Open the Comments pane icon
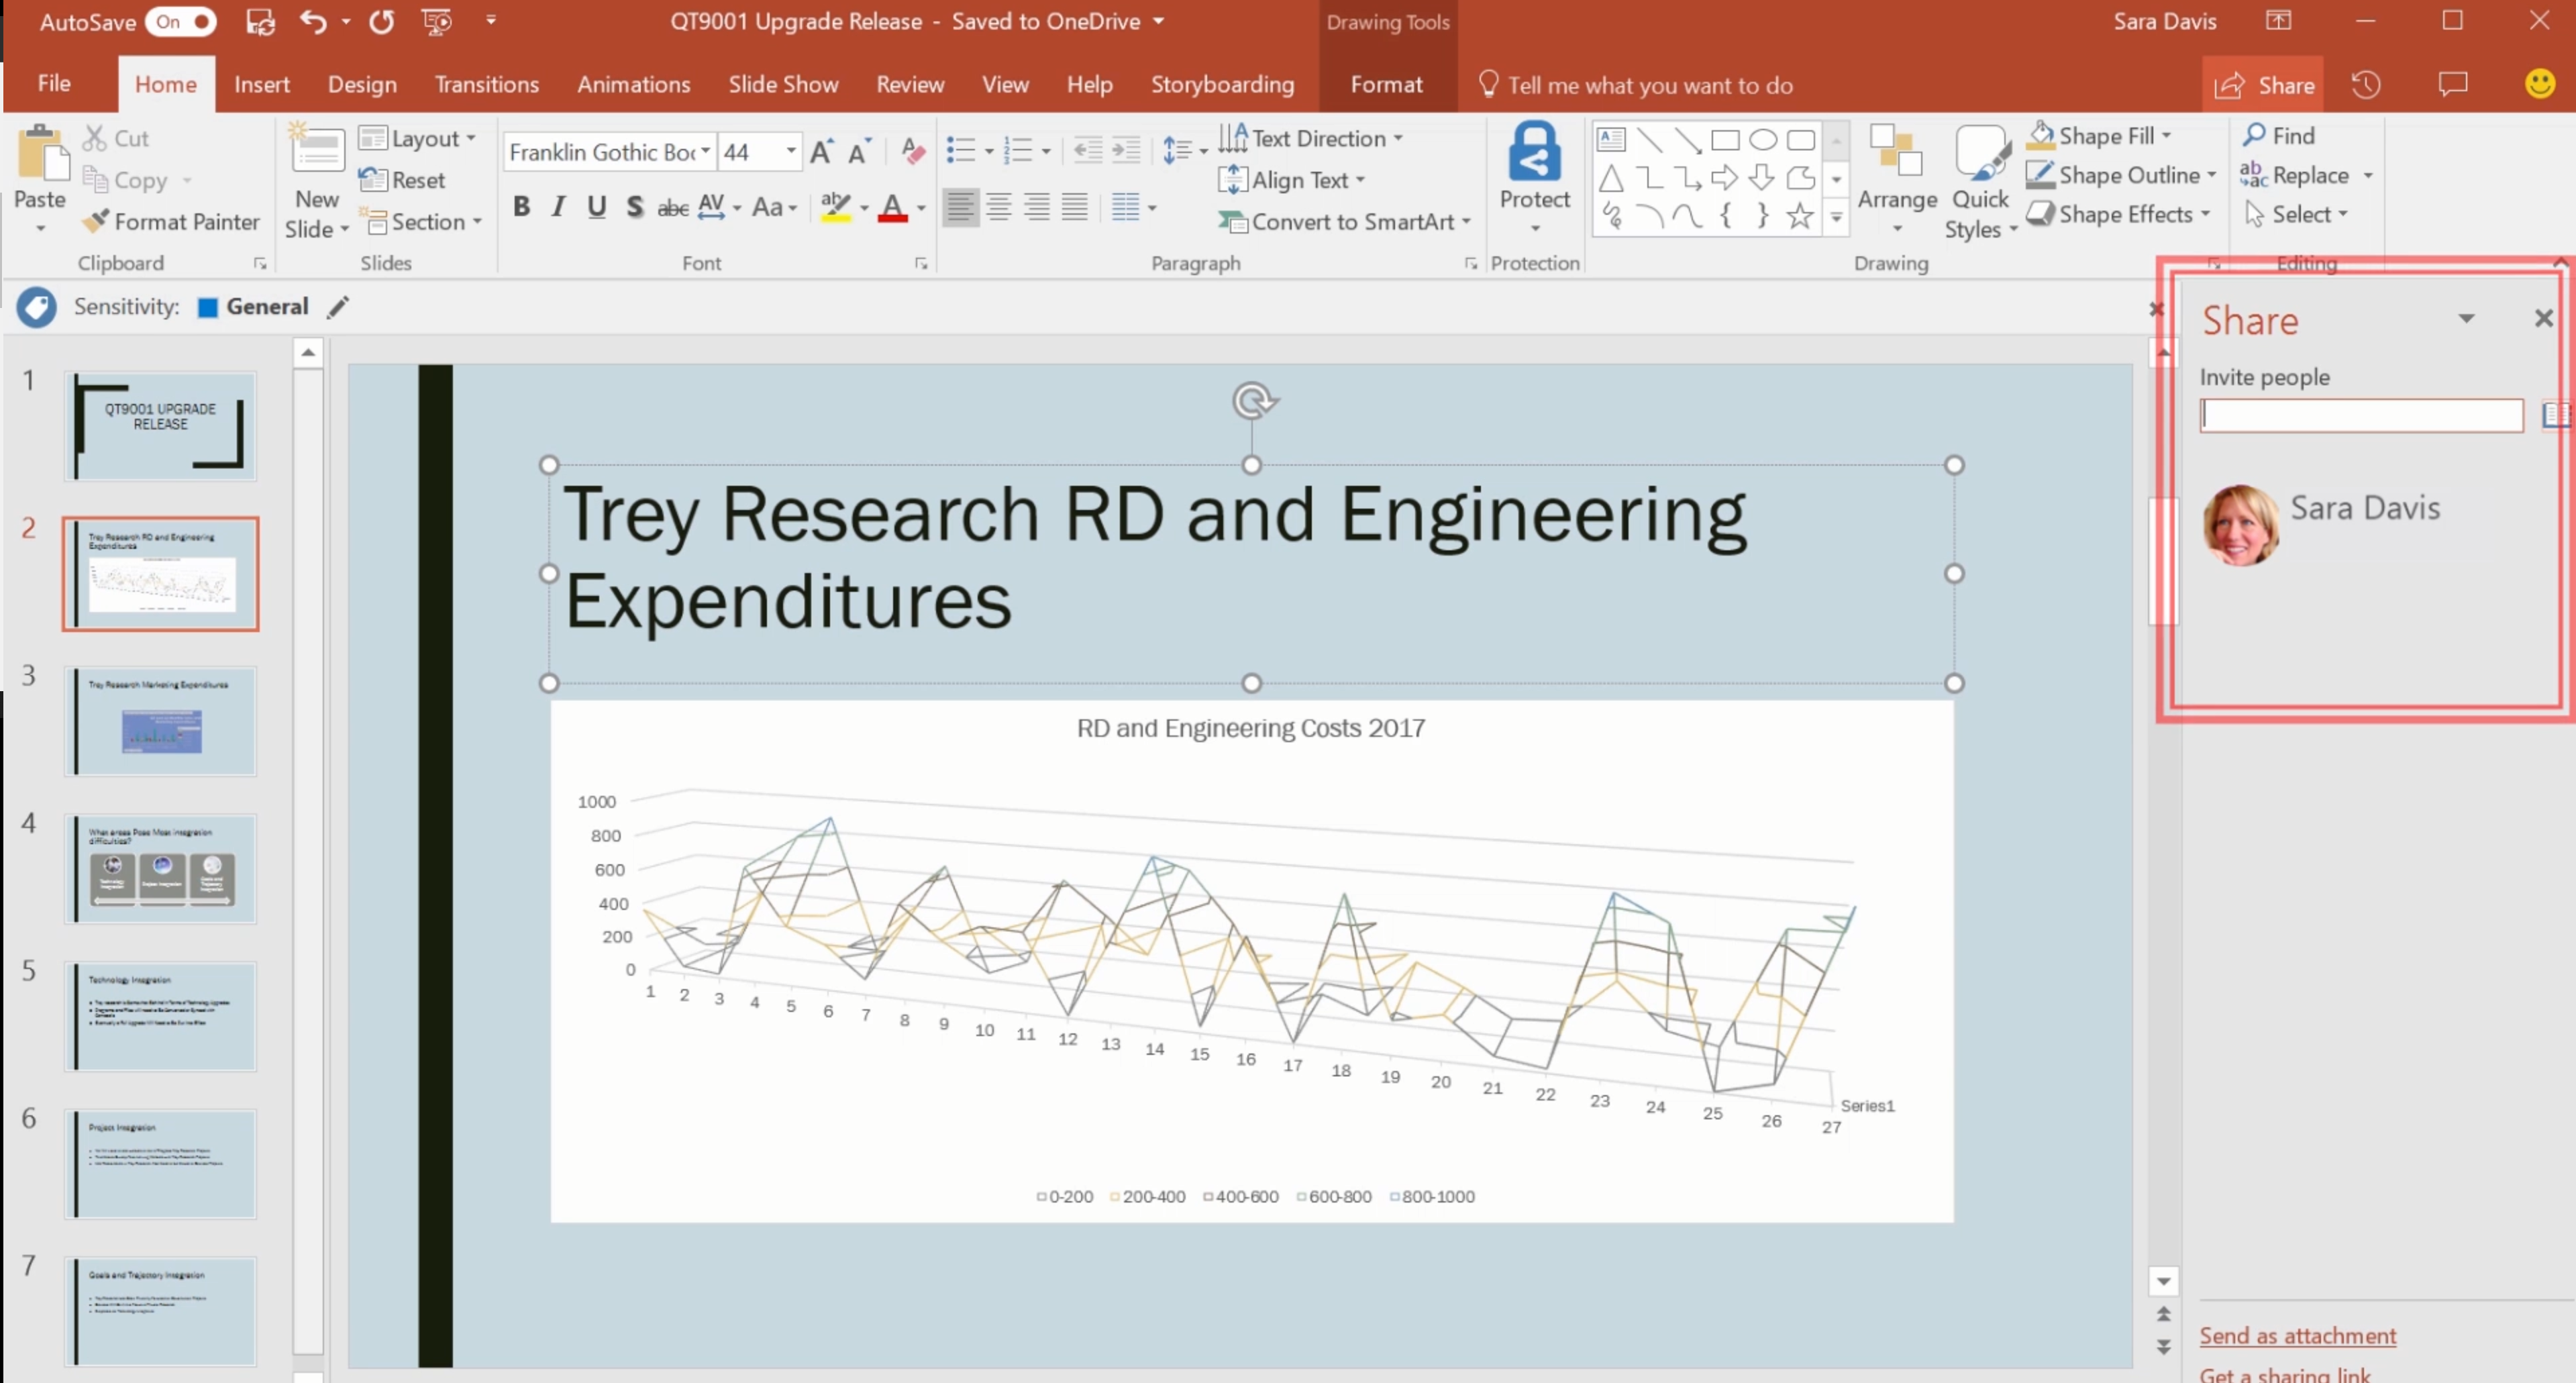Image resolution: width=2576 pixels, height=1383 pixels. tap(2453, 85)
